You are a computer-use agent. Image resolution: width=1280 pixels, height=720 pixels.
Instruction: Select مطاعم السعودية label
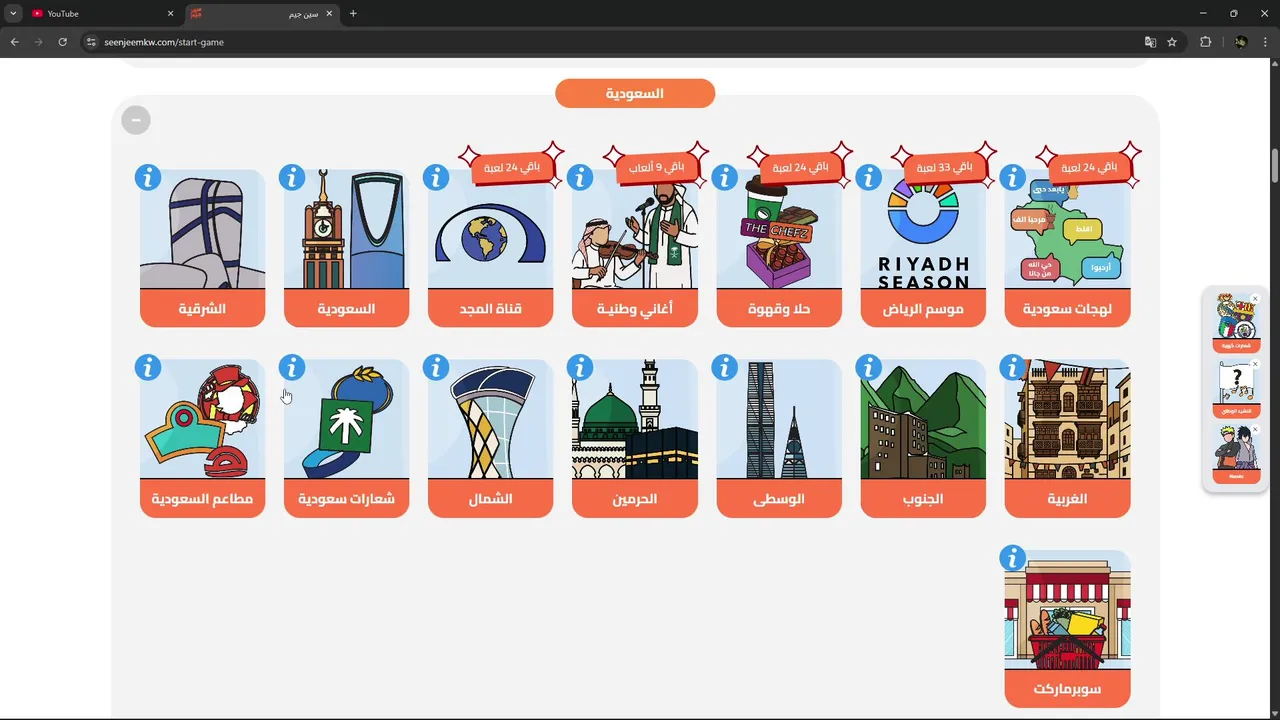(x=203, y=499)
